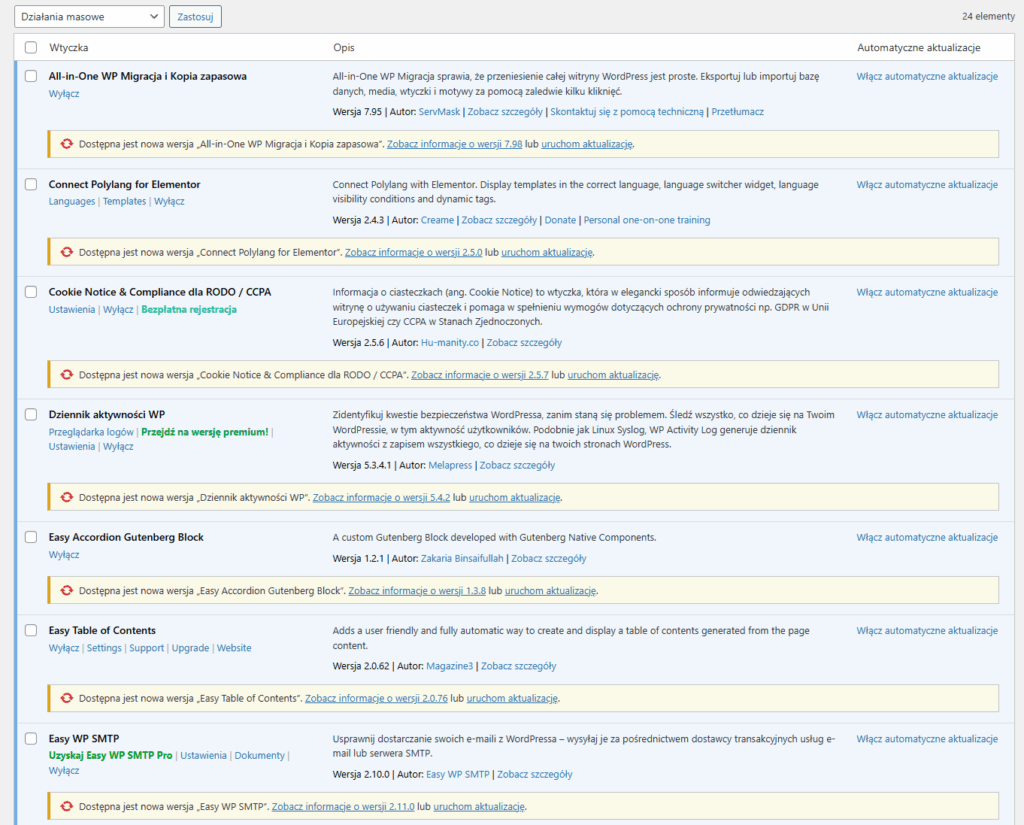The height and width of the screenshot is (825, 1024).
Task: Click the update icon in Cookie Notice notice
Action: (66, 374)
